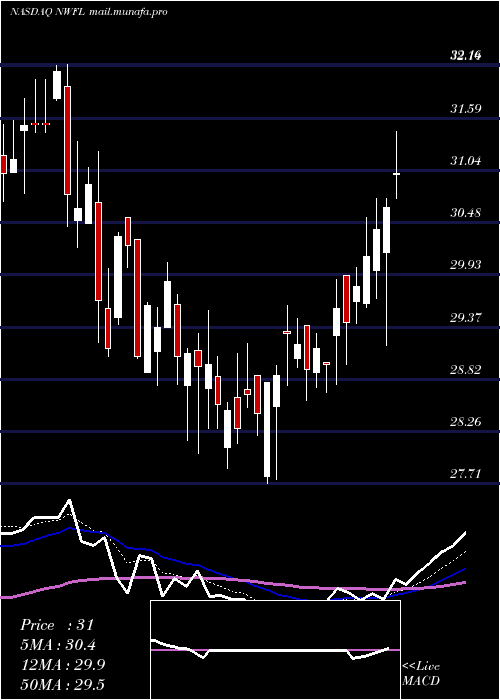Click inside the MACD inset chart box
The height and width of the screenshot is (700, 500).
[x=275, y=650]
